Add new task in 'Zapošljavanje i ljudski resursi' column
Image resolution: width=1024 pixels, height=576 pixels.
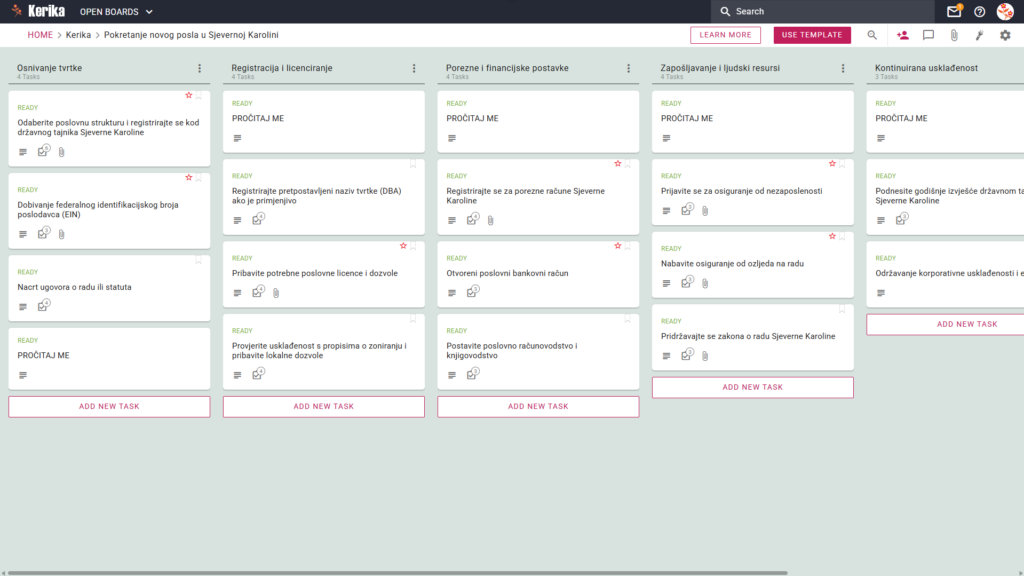click(x=752, y=387)
